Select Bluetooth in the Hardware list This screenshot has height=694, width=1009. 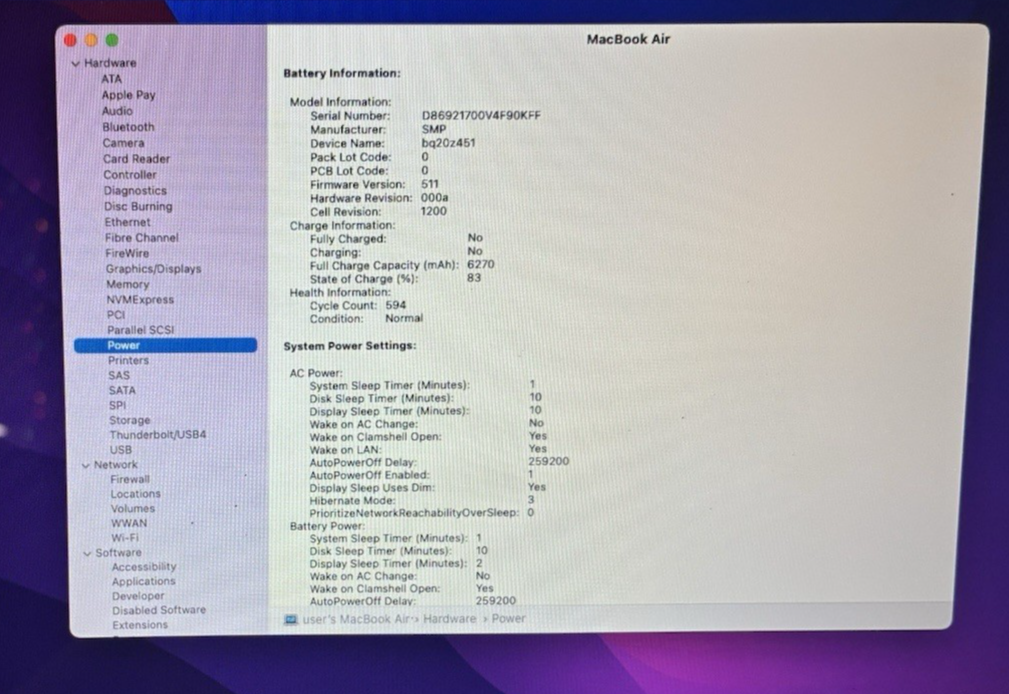click(x=128, y=127)
